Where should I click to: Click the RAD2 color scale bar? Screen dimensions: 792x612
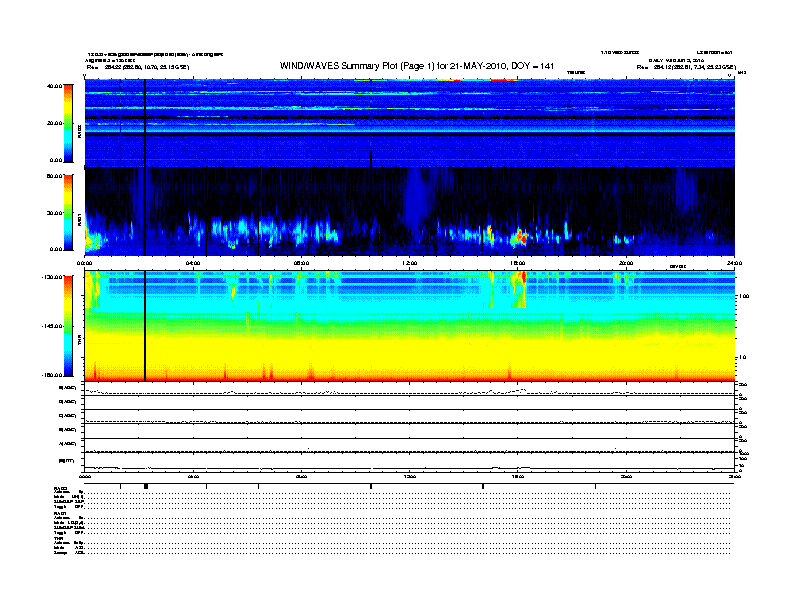pos(68,122)
